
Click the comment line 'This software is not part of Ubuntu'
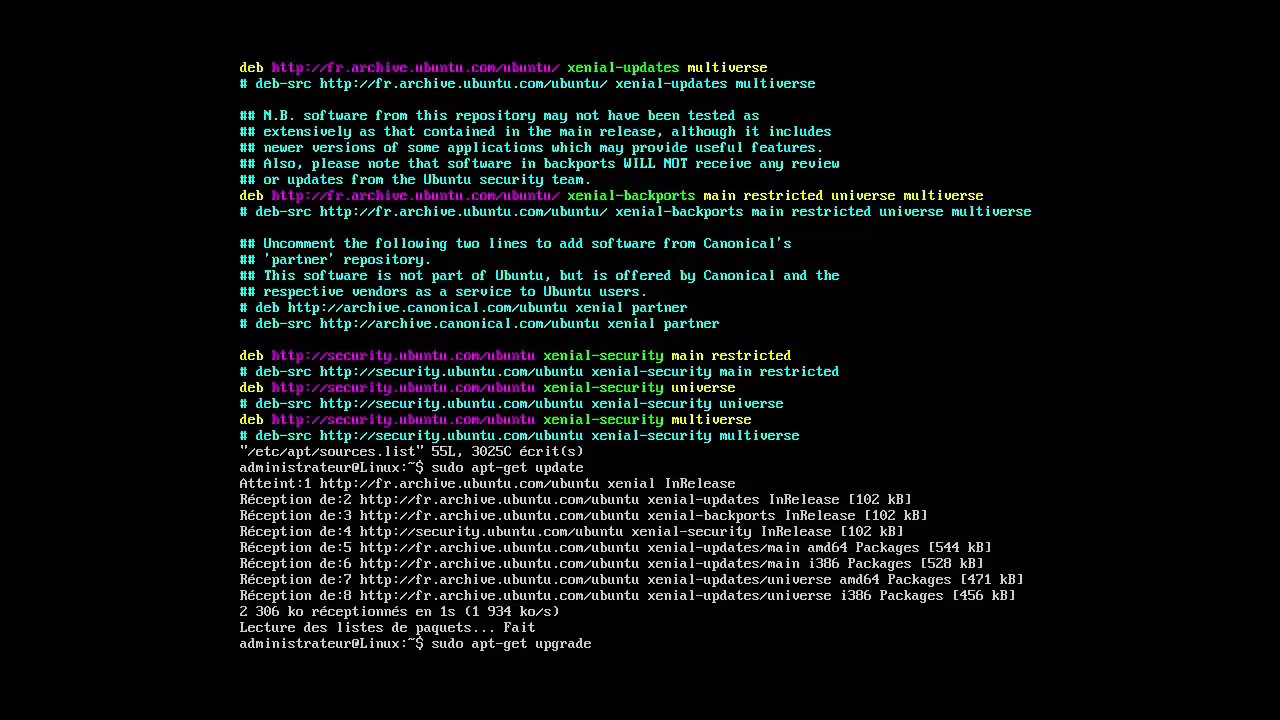[x=539, y=276]
